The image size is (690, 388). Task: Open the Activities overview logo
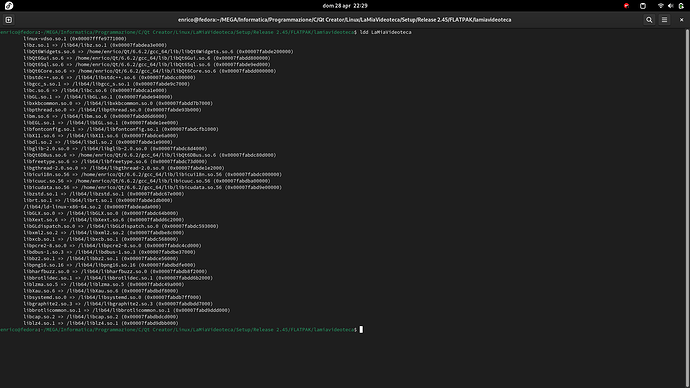(9, 6)
